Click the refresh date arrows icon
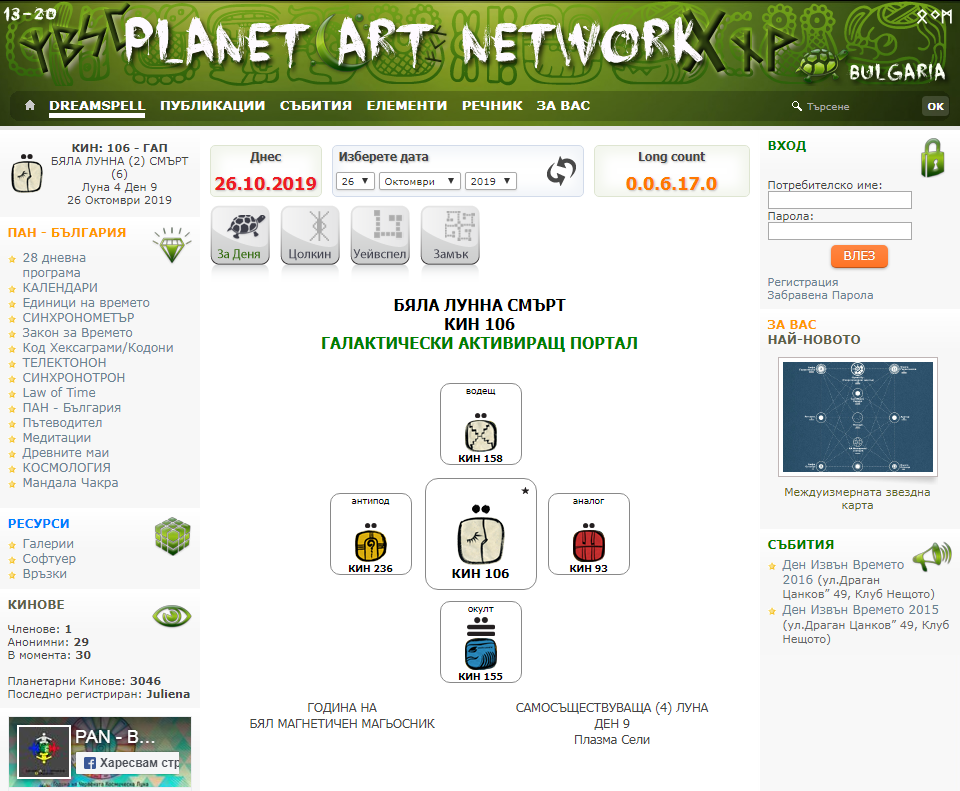960x791 pixels. (x=561, y=171)
